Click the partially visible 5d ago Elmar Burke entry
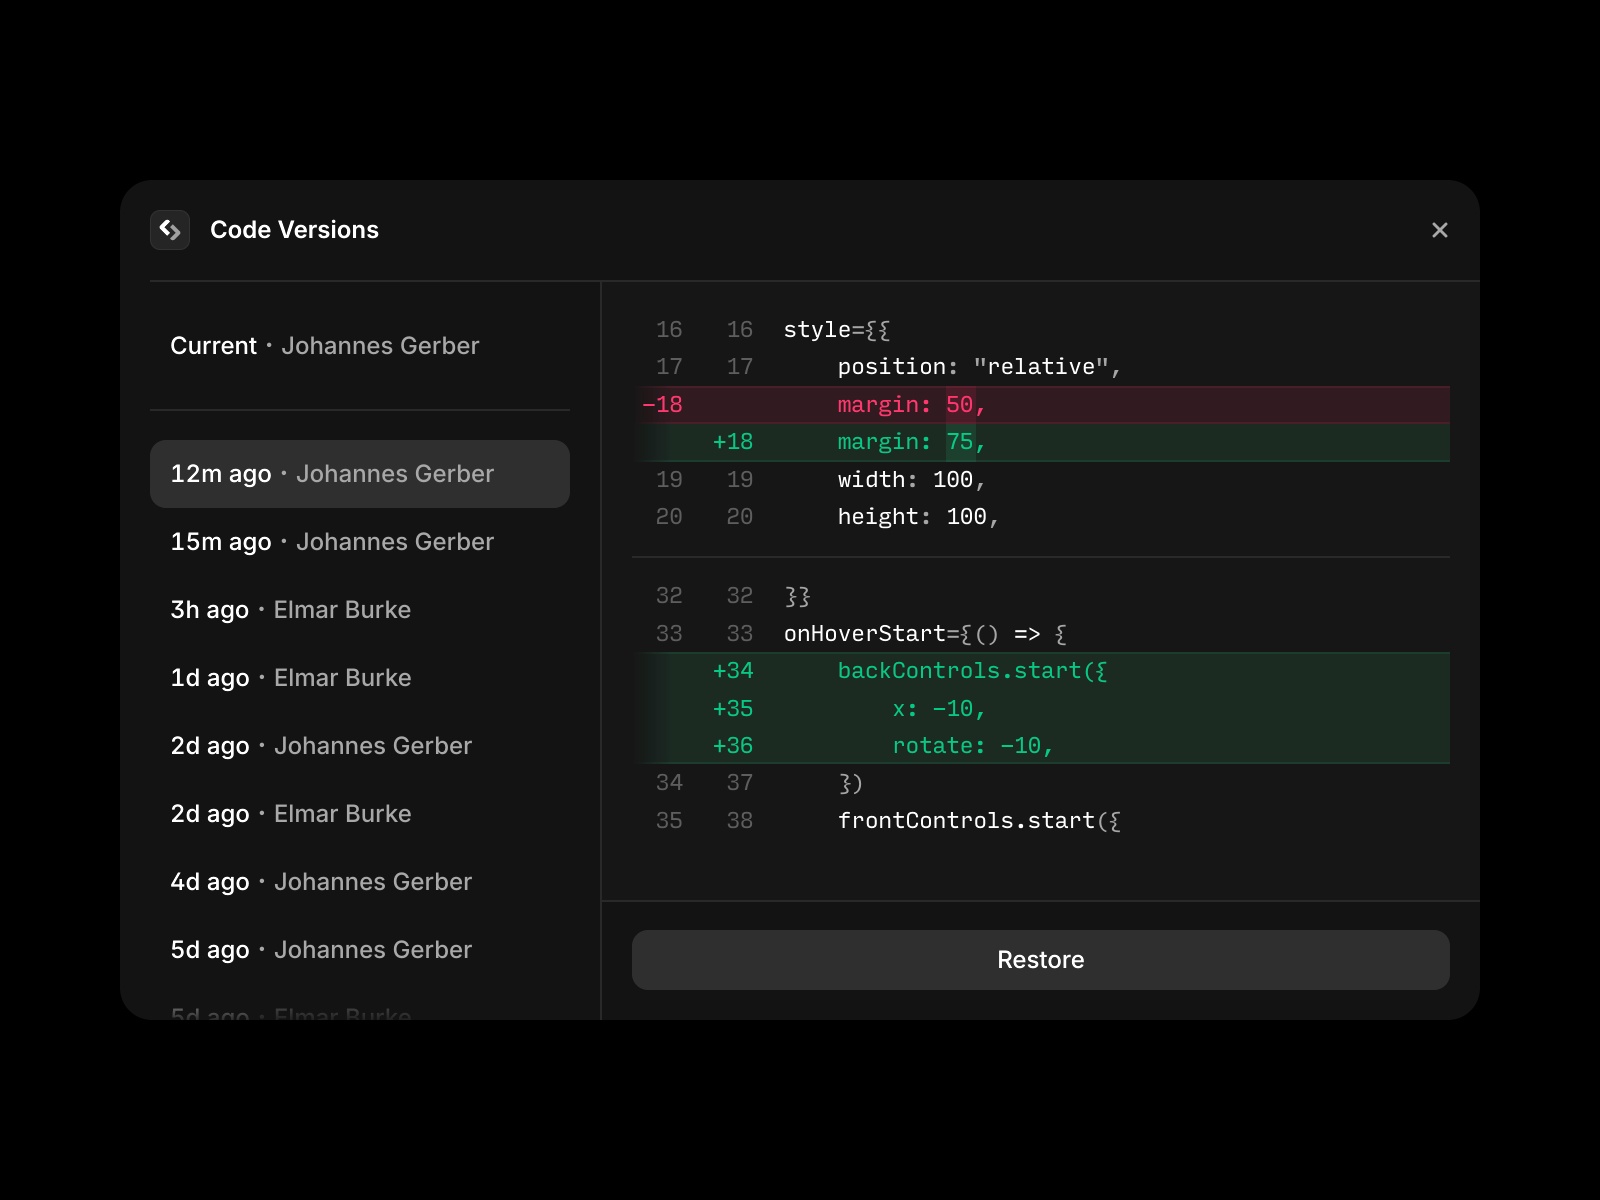 point(291,1013)
